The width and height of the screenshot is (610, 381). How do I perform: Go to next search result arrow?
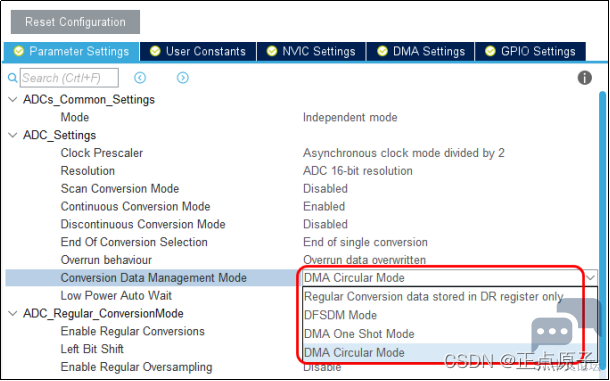pyautogui.click(x=182, y=78)
